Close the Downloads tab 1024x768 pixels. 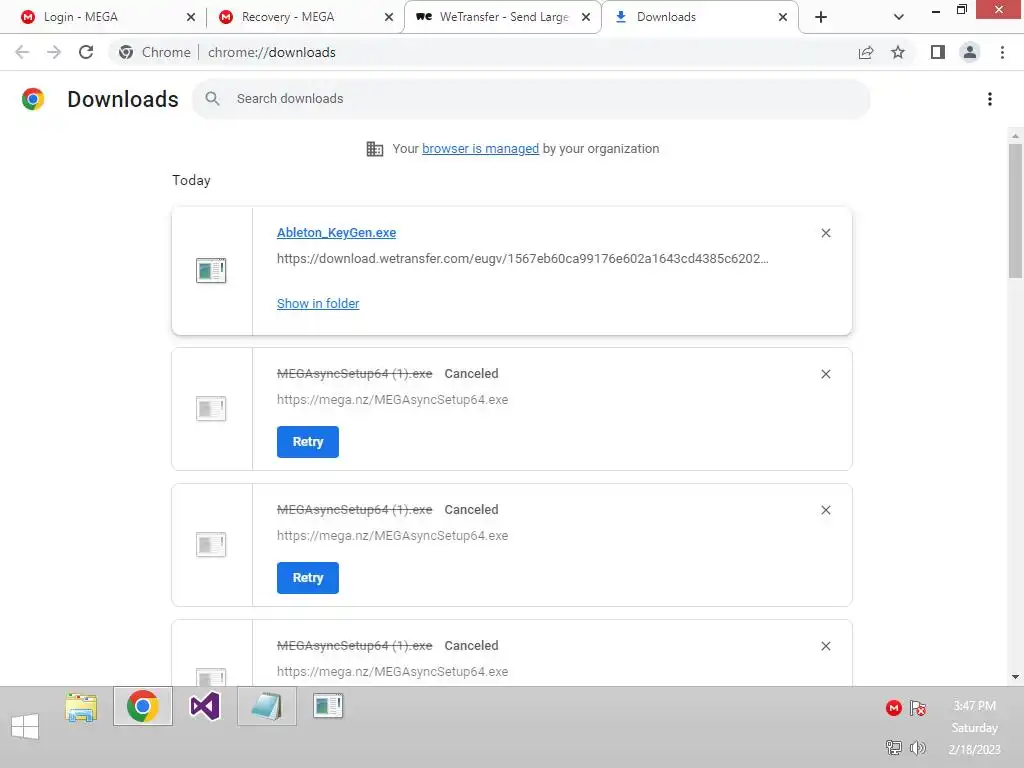click(x=783, y=18)
